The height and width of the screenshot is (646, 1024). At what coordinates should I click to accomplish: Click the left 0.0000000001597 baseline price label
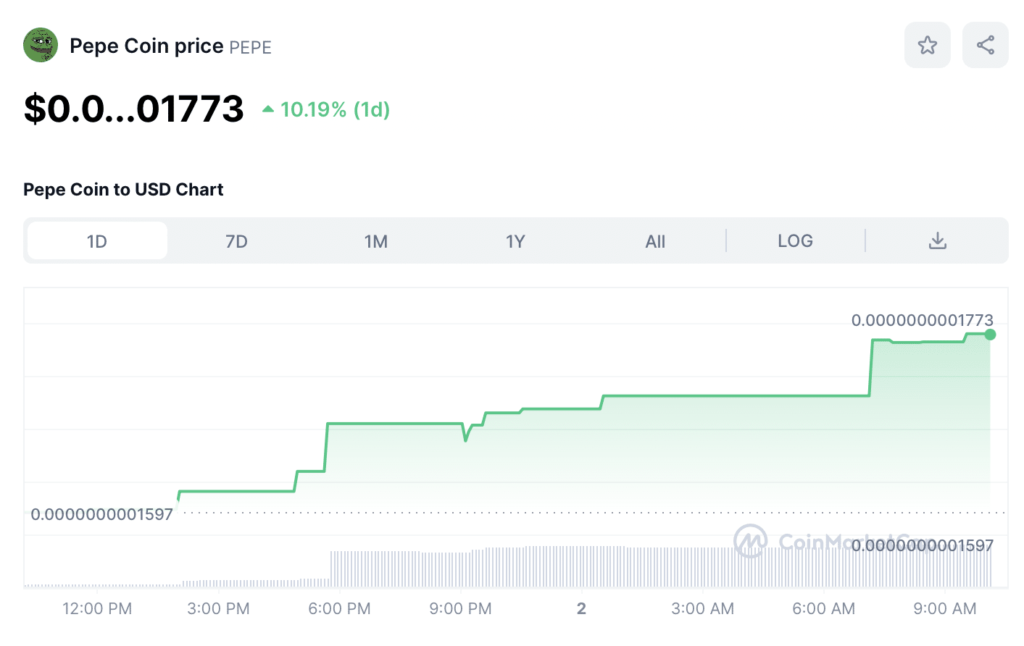102,514
